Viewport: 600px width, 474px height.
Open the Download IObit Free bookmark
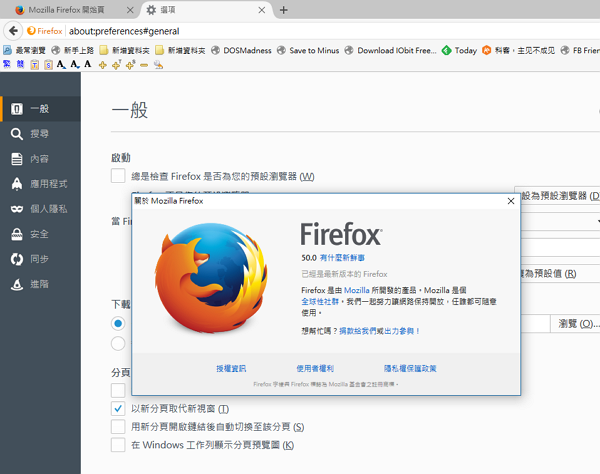pos(390,50)
